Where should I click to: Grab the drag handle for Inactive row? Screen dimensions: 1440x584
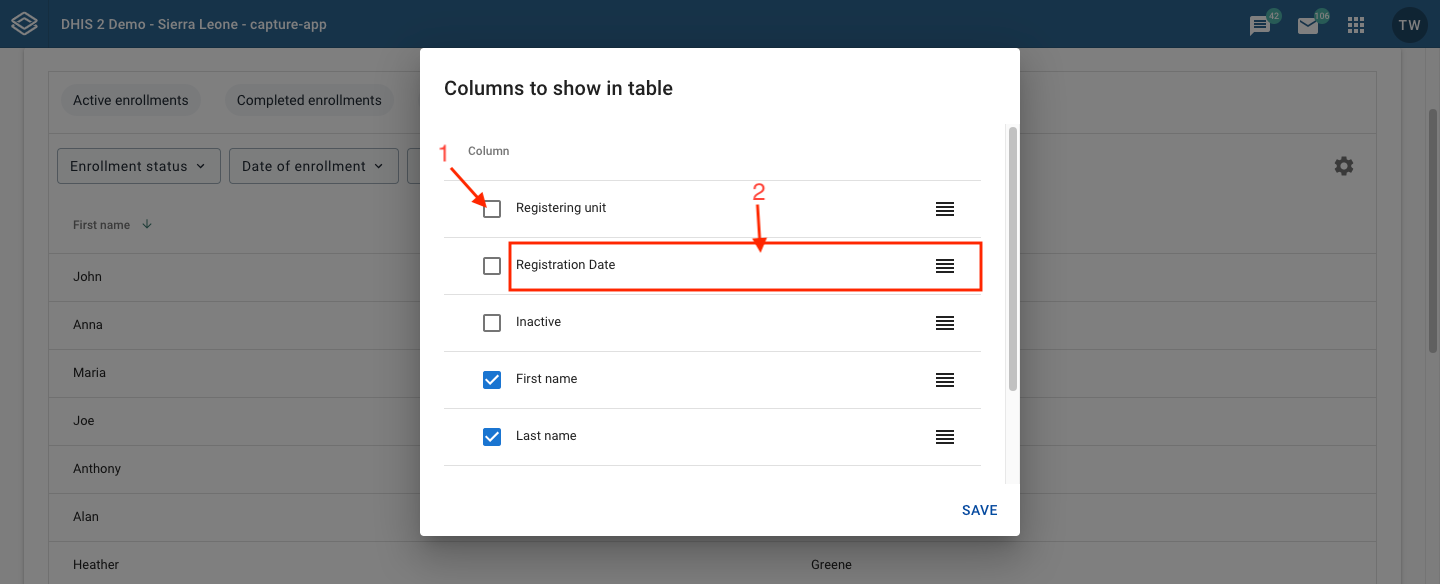point(945,323)
